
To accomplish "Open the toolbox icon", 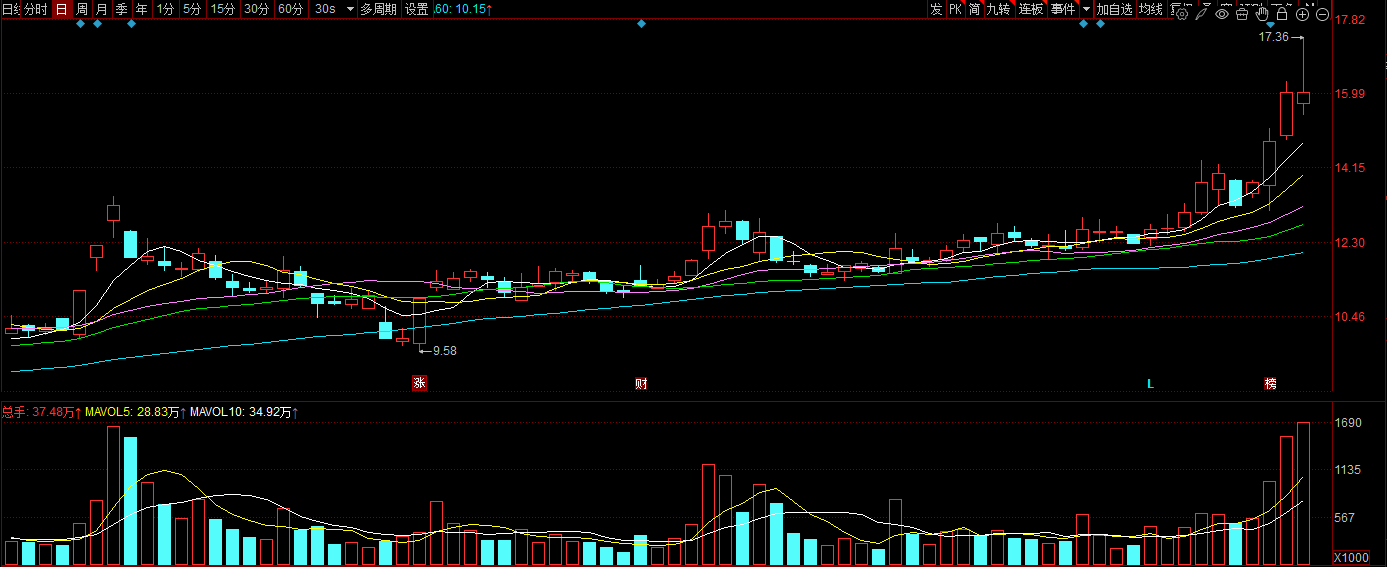I will click(x=1242, y=14).
